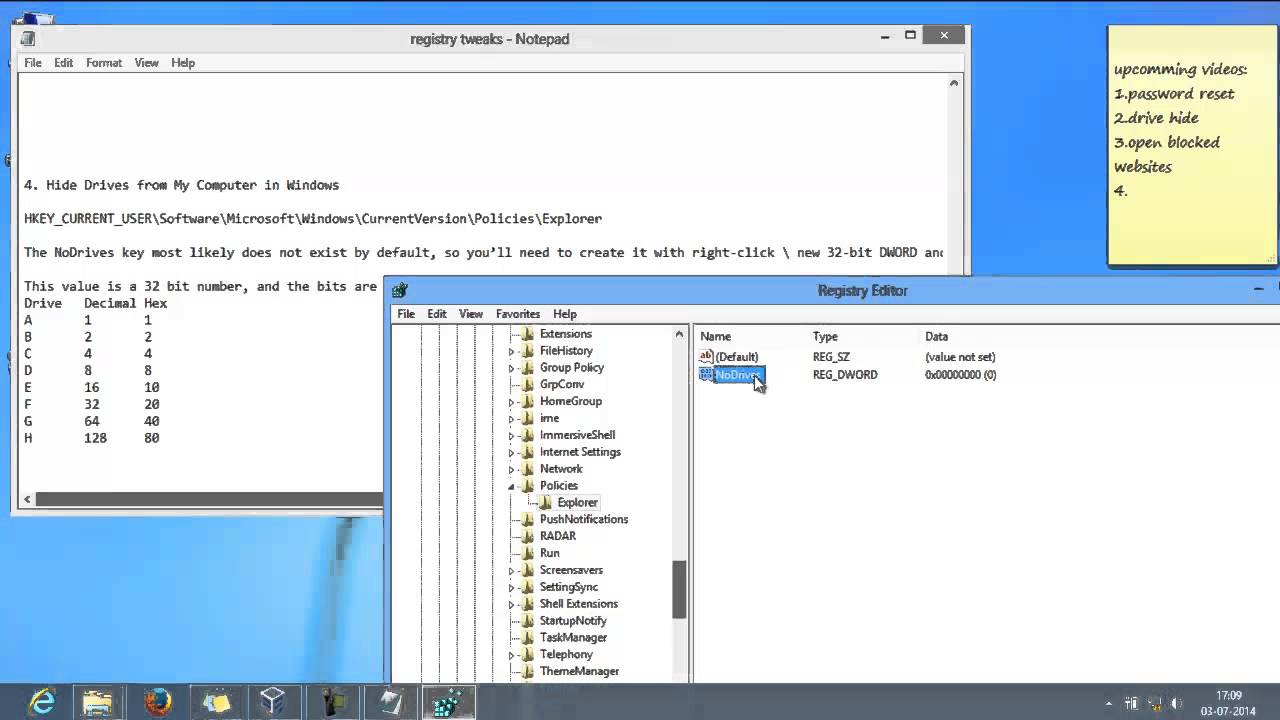Viewport: 1280px width, 720px height.
Task: Expand the ime key
Action: 511,418
